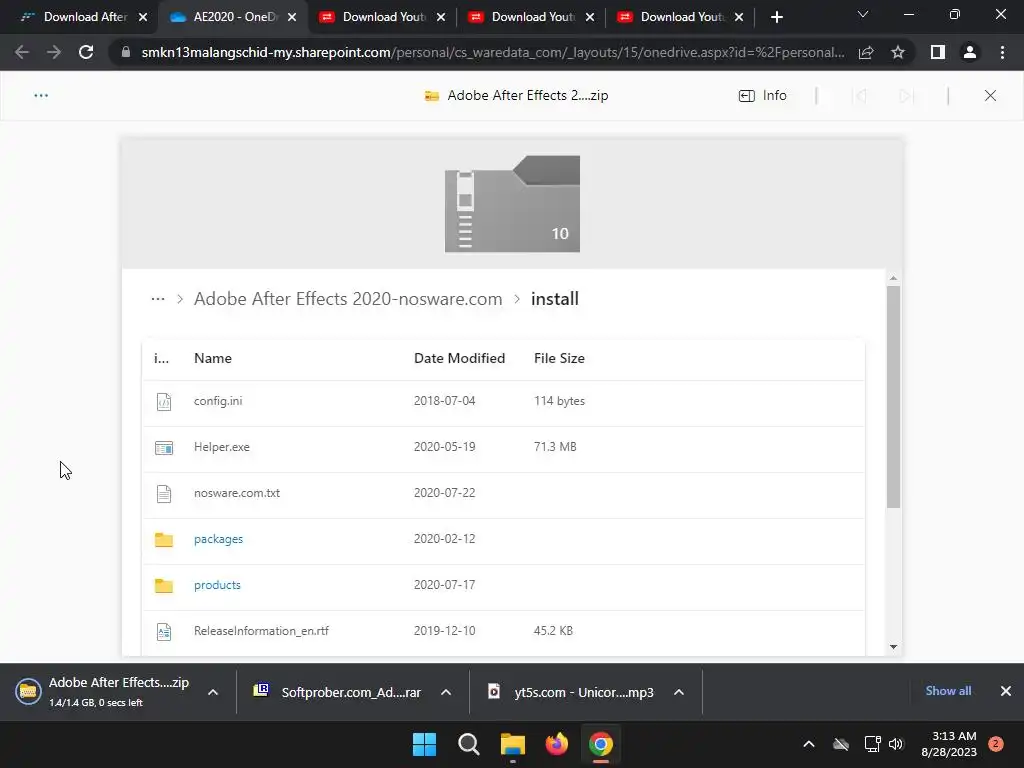The width and height of the screenshot is (1024, 768).
Task: Click the Helper.exe application icon
Action: [x=164, y=447]
